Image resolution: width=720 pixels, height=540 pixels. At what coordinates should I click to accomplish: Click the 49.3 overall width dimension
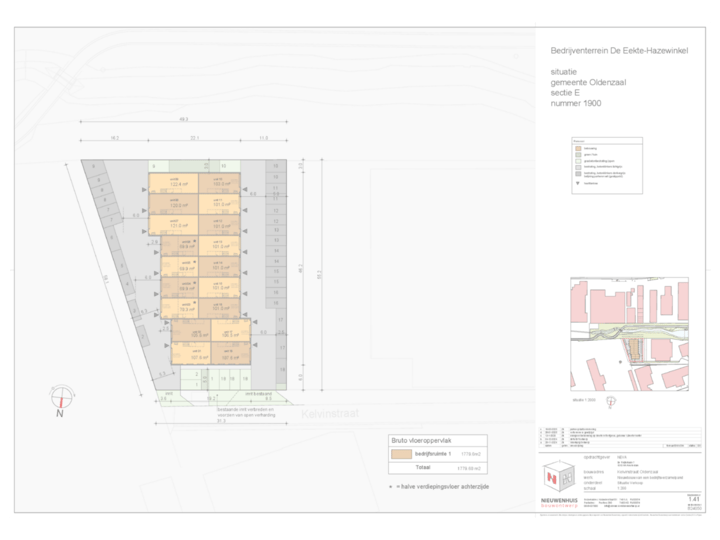183,119
